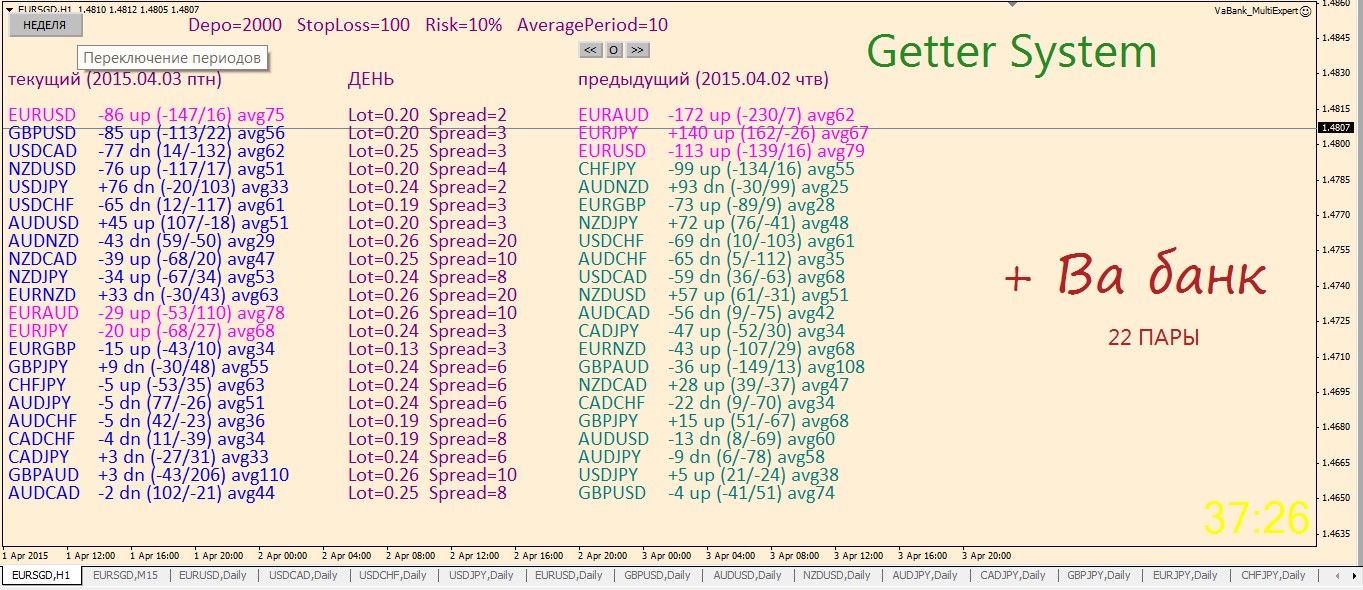Click the '22 ПАРЫ' label

point(1153,338)
